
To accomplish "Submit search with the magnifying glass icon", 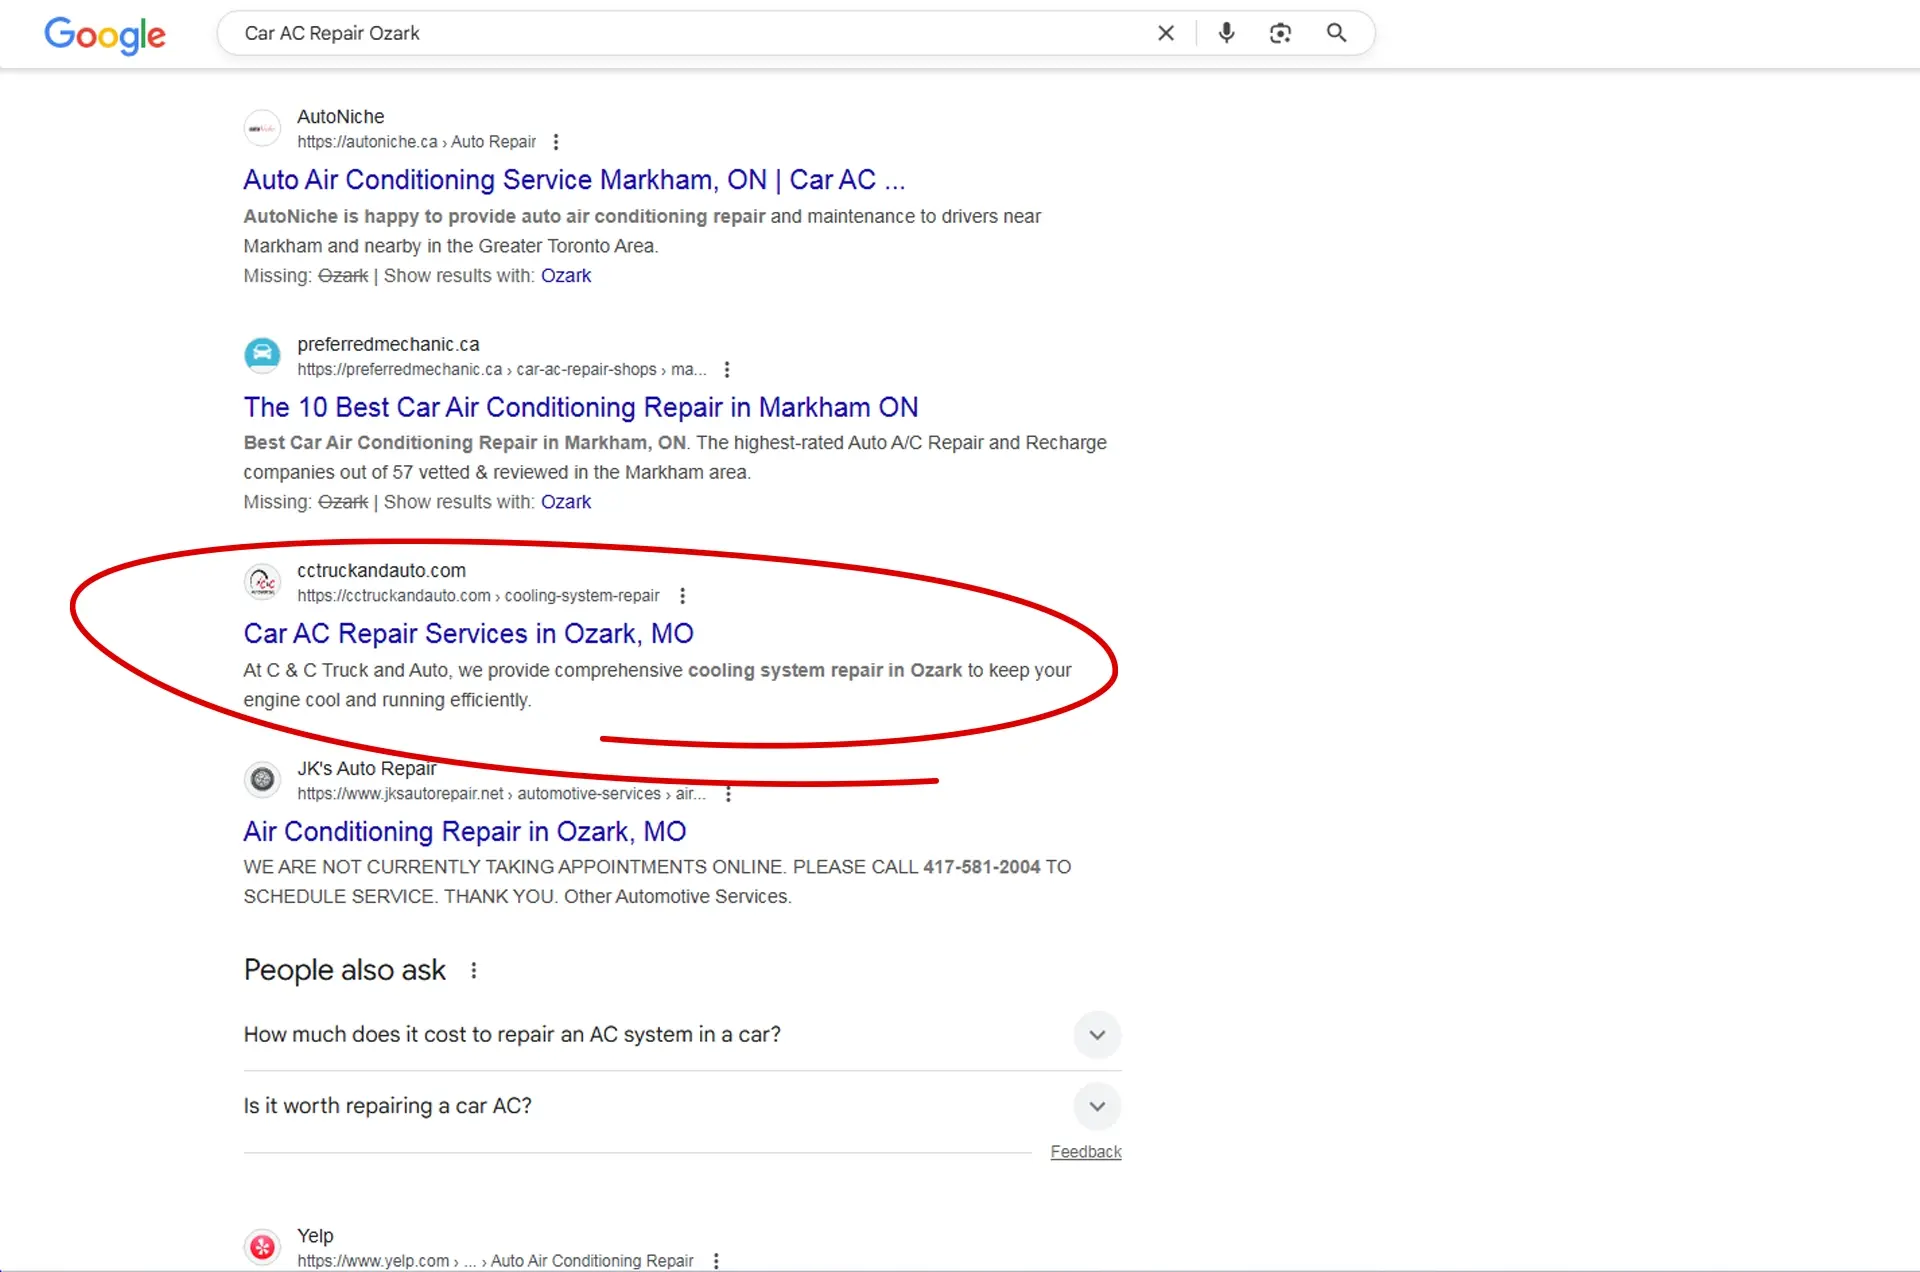I will [1336, 33].
